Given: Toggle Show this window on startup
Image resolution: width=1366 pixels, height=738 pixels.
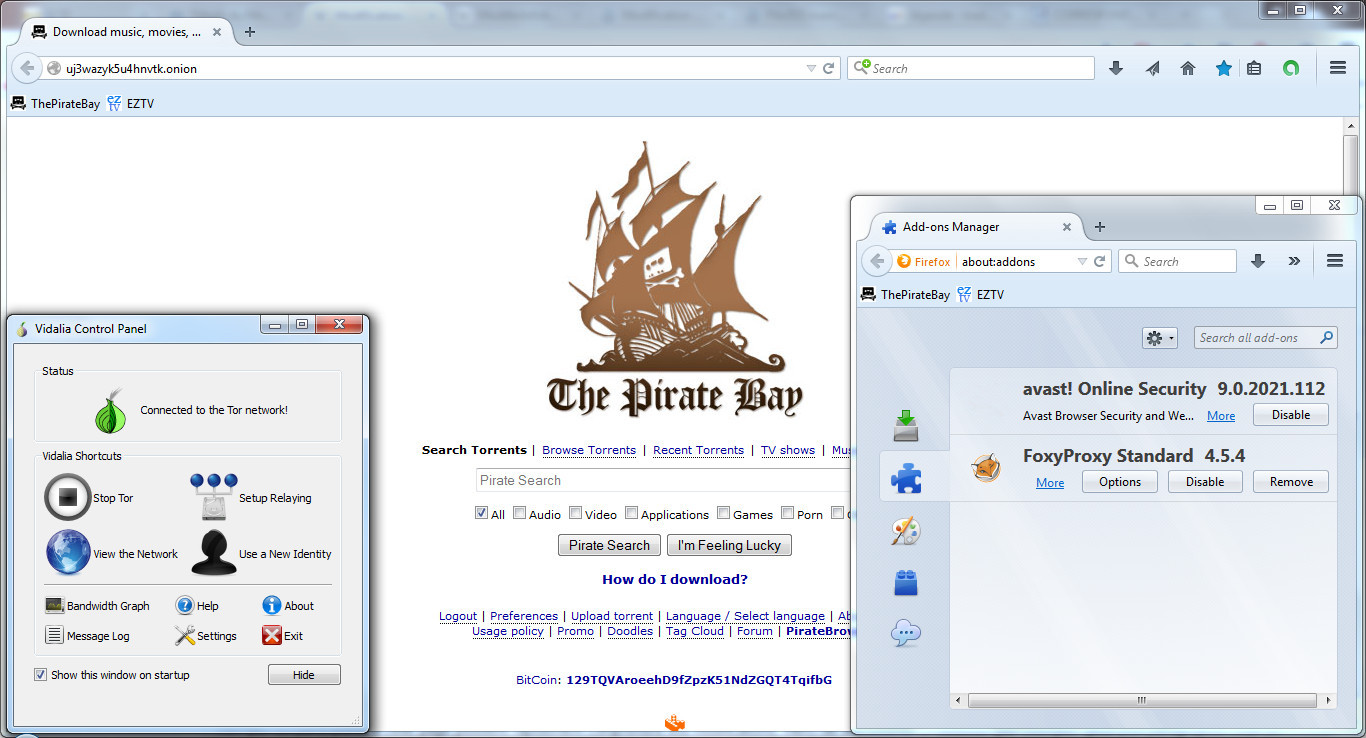Looking at the screenshot, I should pyautogui.click(x=41, y=675).
